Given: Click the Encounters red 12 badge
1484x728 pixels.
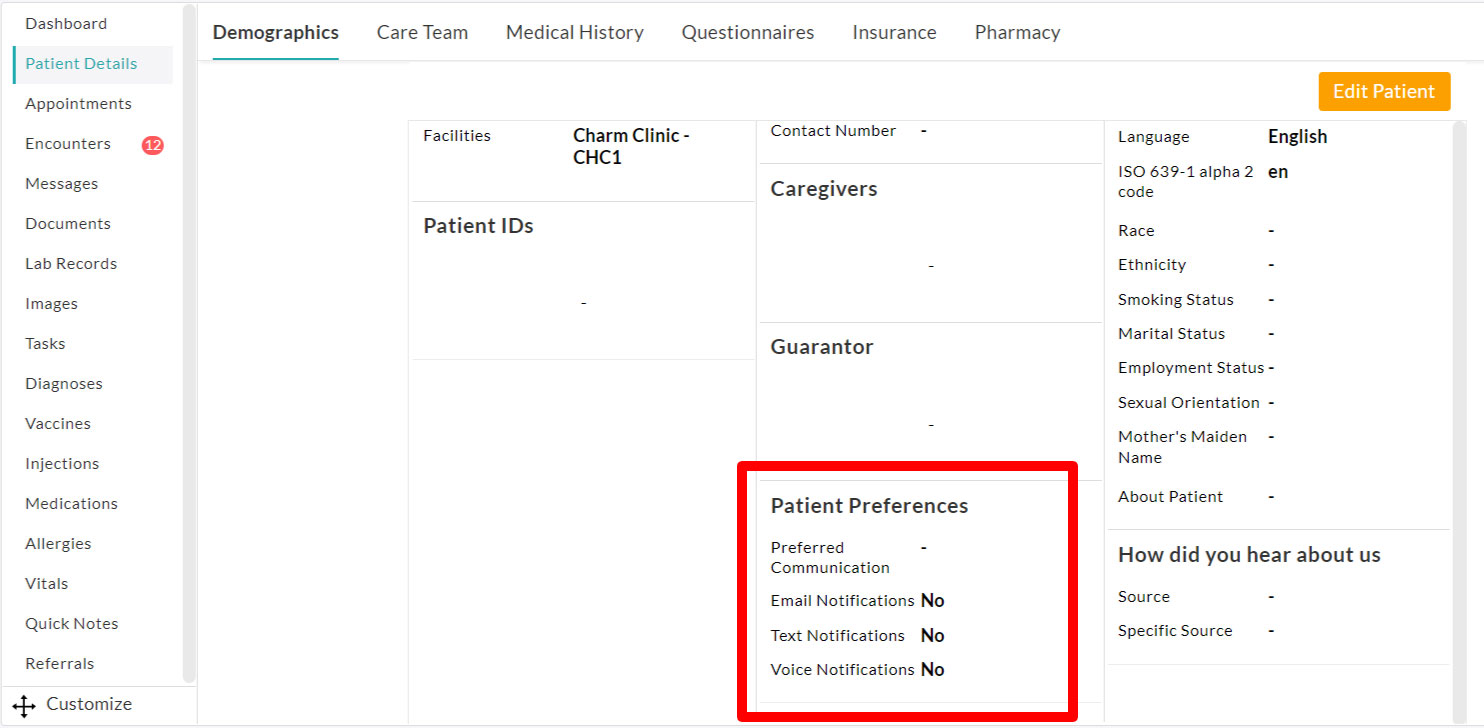Looking at the screenshot, I should point(152,145).
